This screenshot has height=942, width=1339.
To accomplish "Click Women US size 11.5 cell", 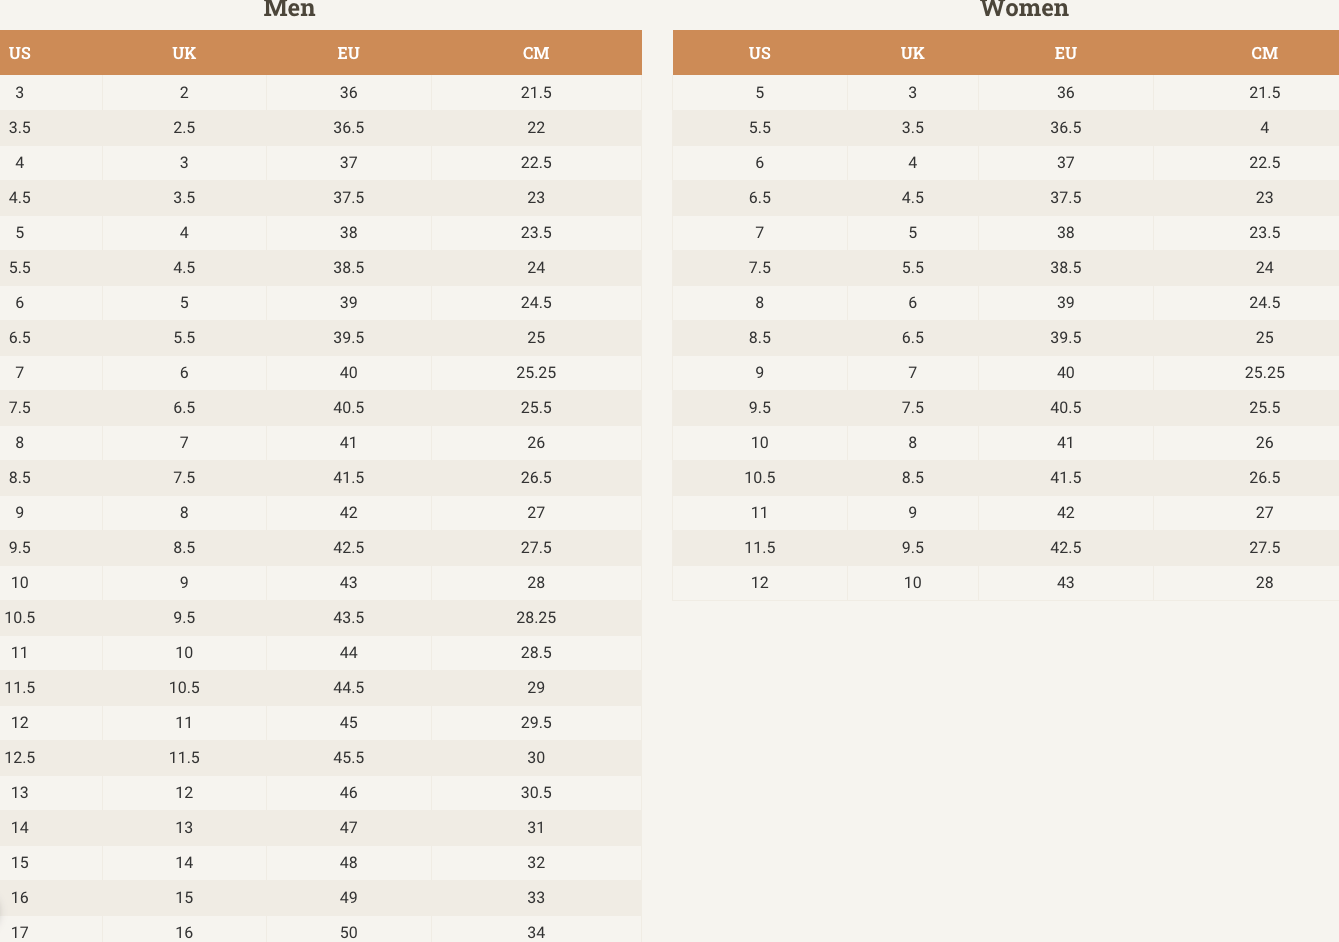I will [760, 548].
